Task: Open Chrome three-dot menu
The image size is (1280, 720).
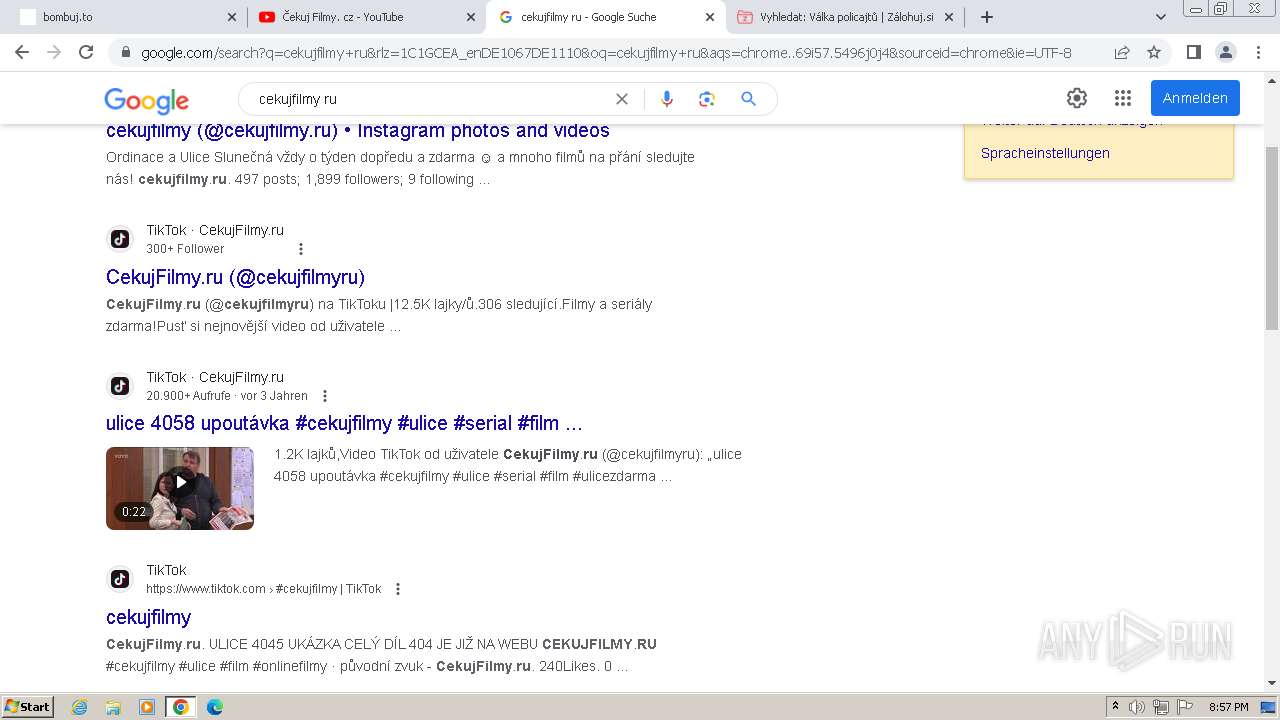Action: click(x=1258, y=52)
